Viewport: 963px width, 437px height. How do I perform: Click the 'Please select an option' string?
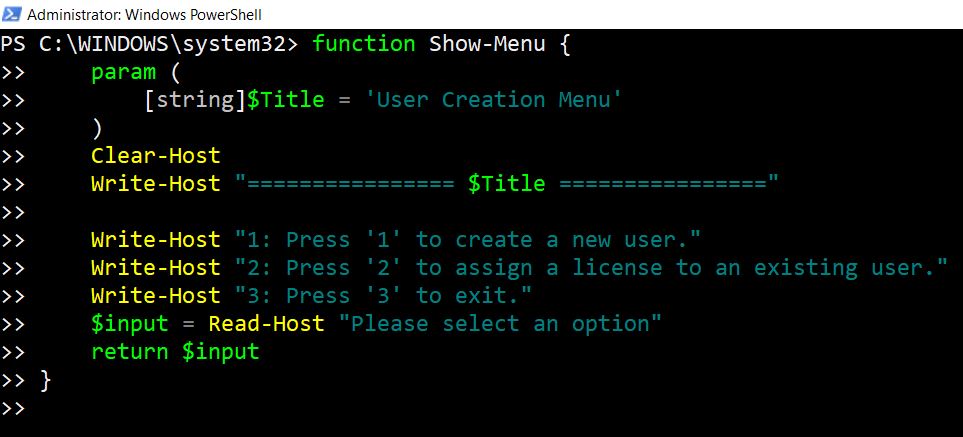point(506,324)
